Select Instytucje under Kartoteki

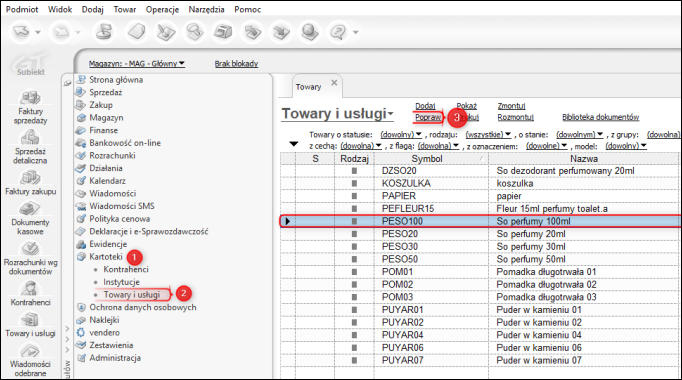coord(121,282)
